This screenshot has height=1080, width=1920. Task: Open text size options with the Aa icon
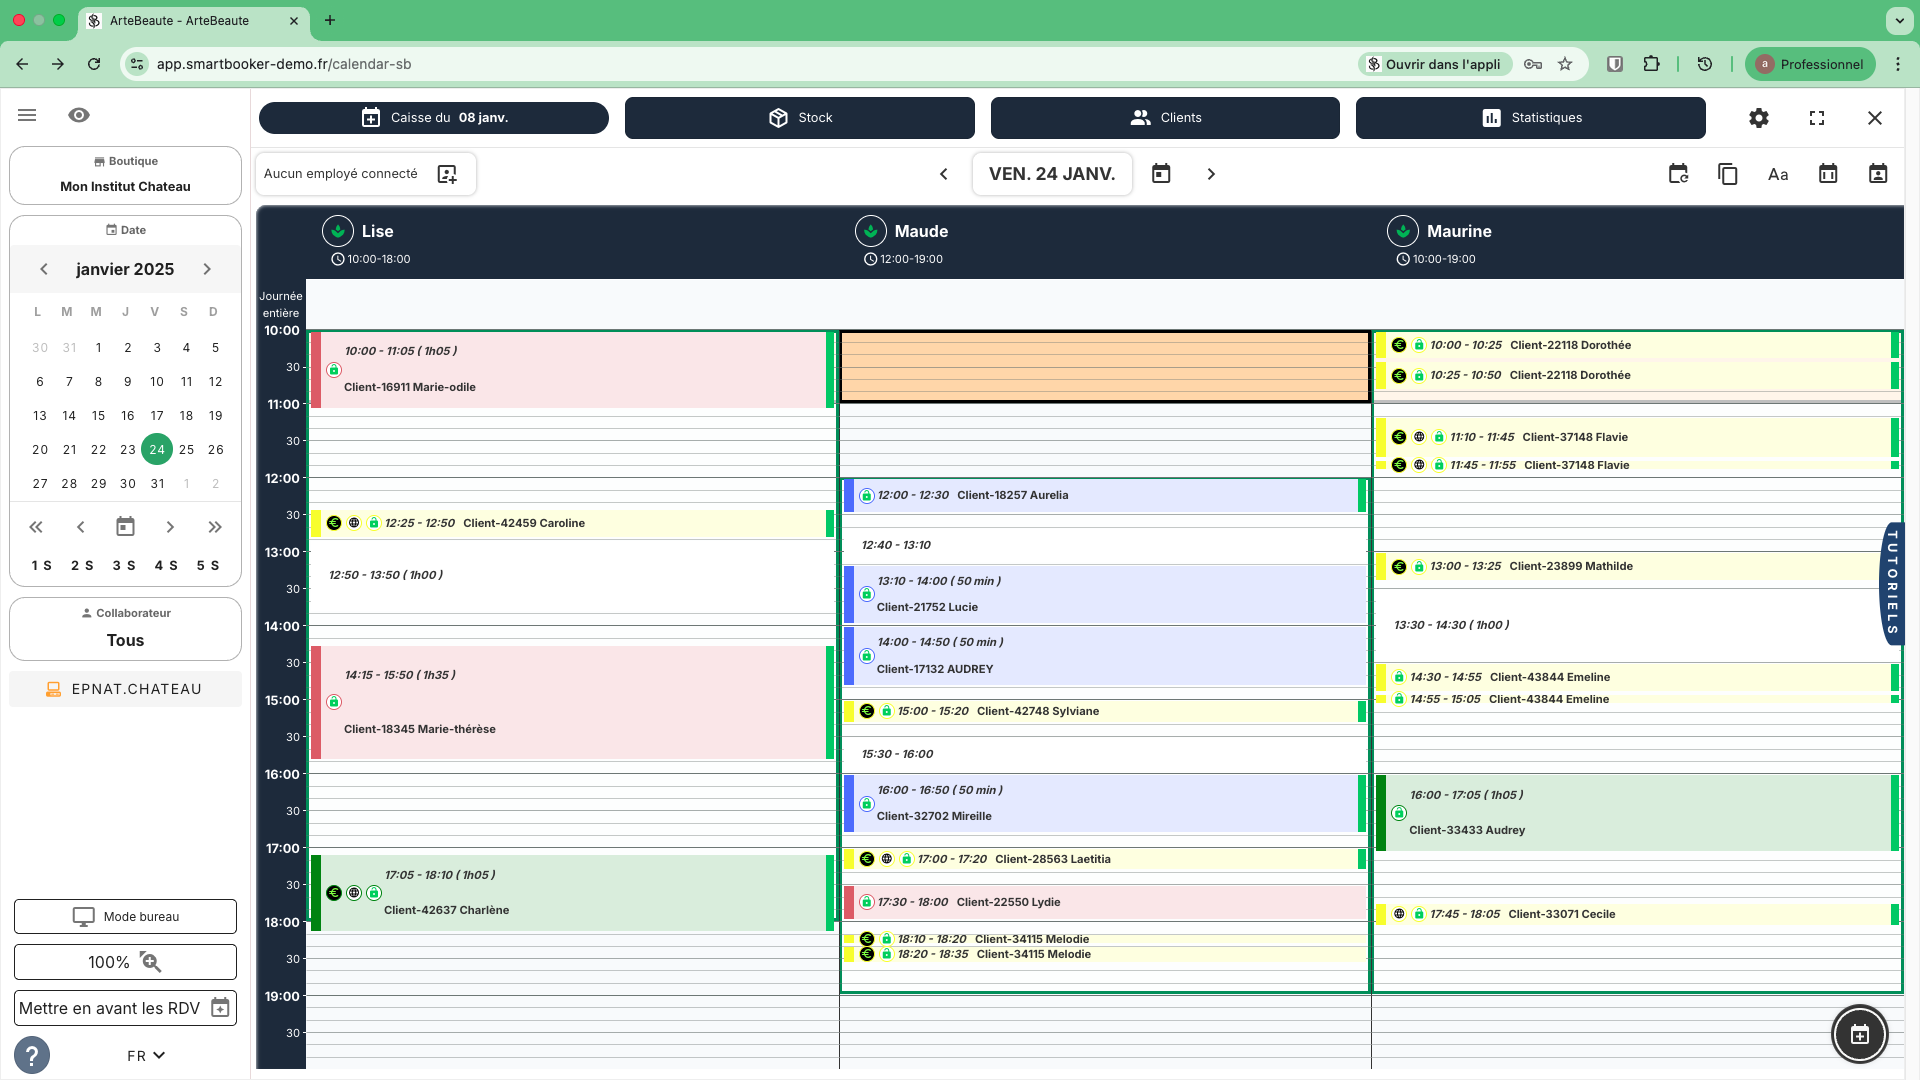coord(1778,174)
